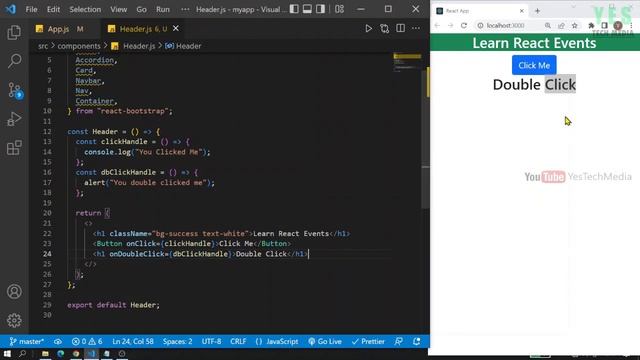Open the Search view in activity bar
The height and width of the screenshot is (360, 640).
(14, 61)
